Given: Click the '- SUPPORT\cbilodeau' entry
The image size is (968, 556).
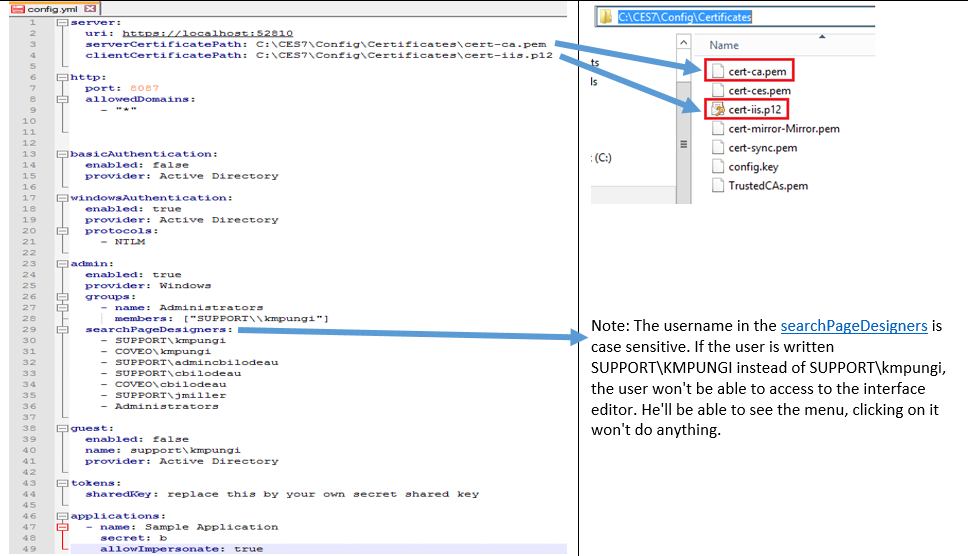Looking at the screenshot, I should click(170, 373).
